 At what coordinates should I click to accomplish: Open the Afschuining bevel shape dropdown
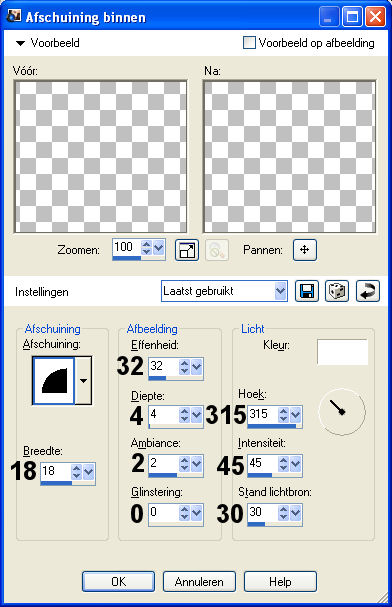83,381
